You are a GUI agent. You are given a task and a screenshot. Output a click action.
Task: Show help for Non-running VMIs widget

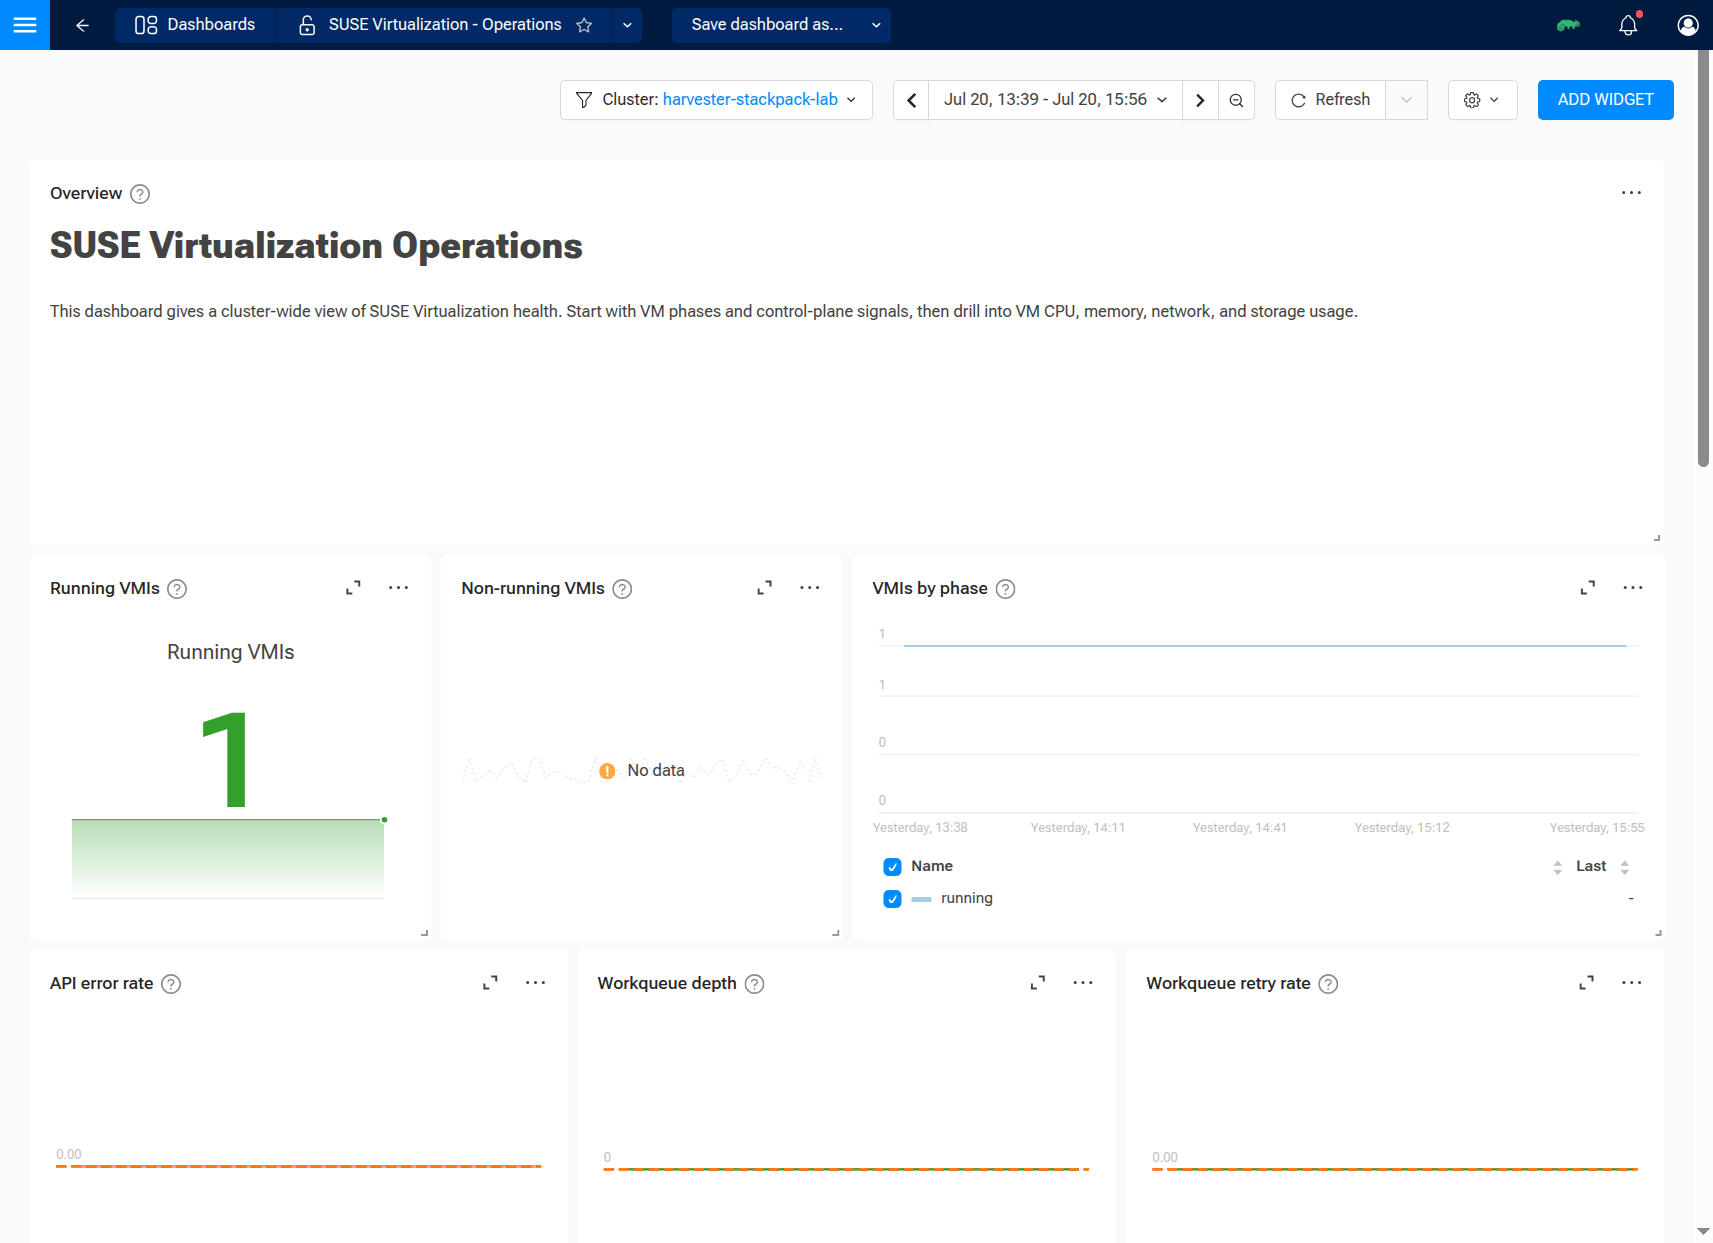(622, 589)
